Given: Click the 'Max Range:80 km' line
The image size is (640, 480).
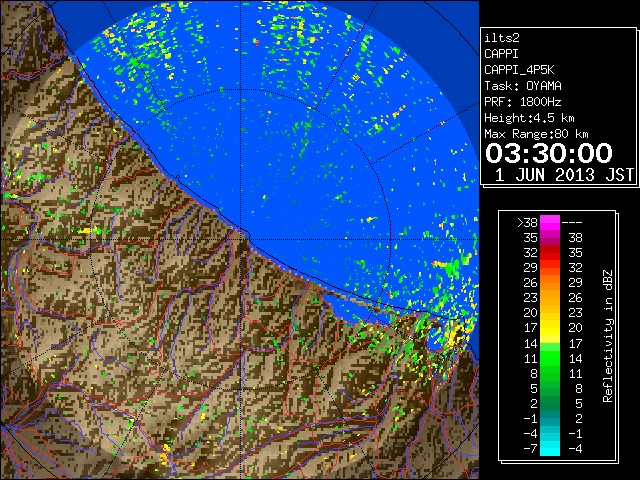Looking at the screenshot, I should (536, 134).
